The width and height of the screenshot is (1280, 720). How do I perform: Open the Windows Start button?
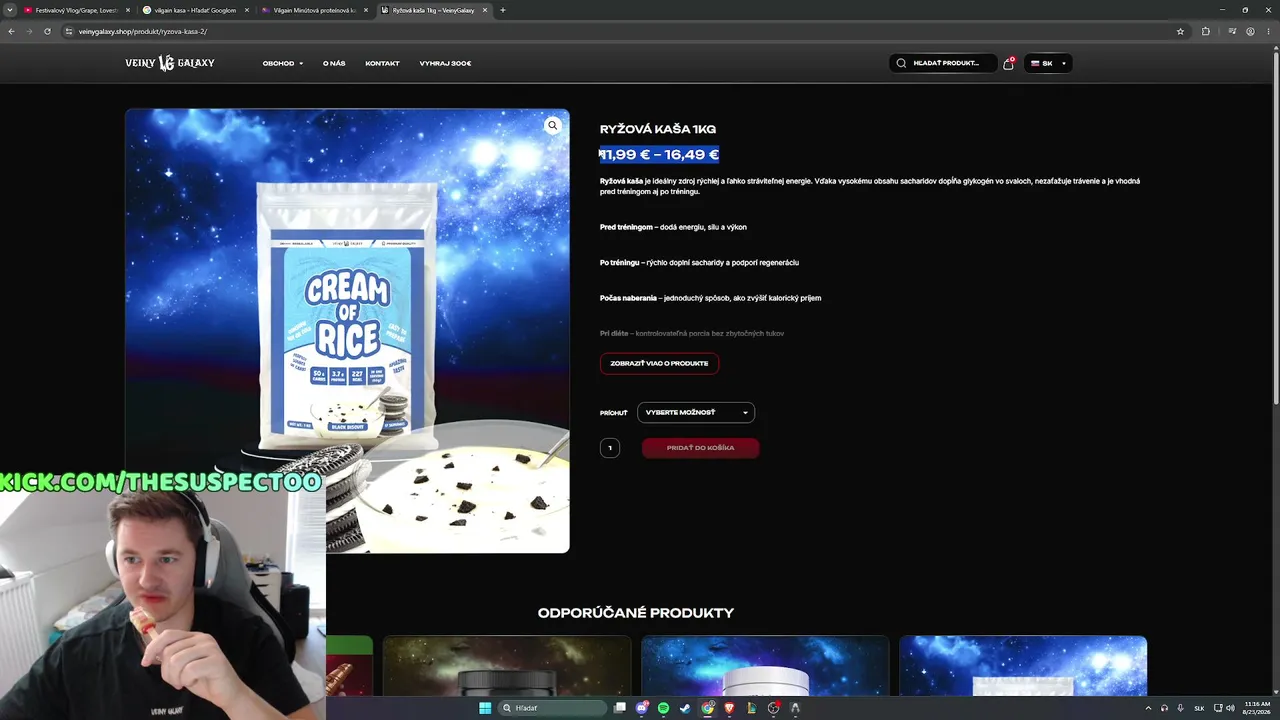coord(485,708)
